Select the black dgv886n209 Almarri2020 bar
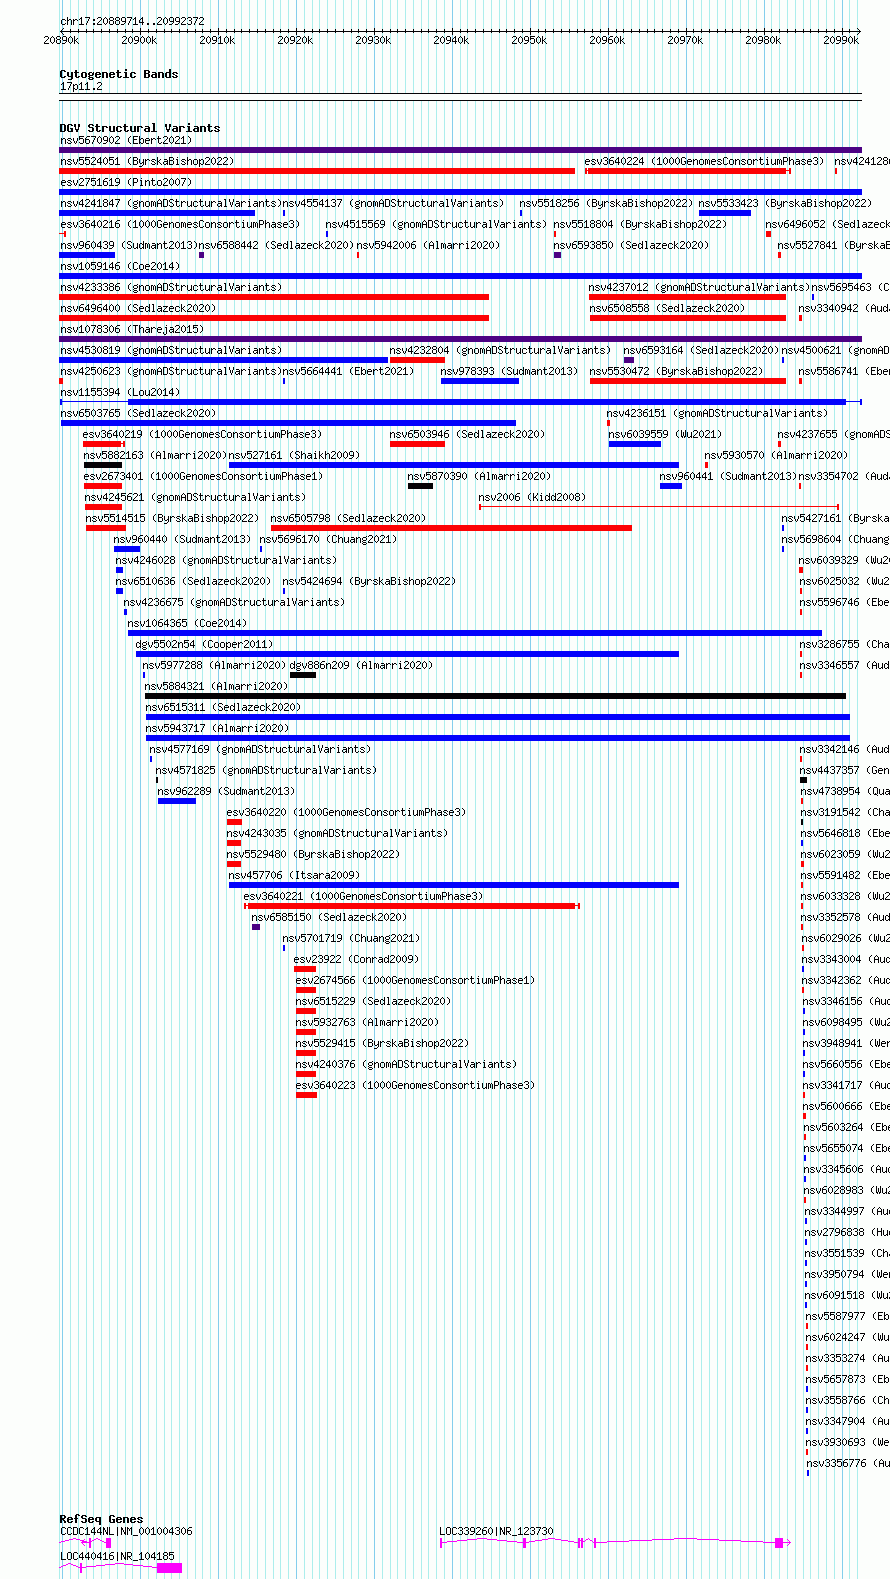 pos(303,675)
